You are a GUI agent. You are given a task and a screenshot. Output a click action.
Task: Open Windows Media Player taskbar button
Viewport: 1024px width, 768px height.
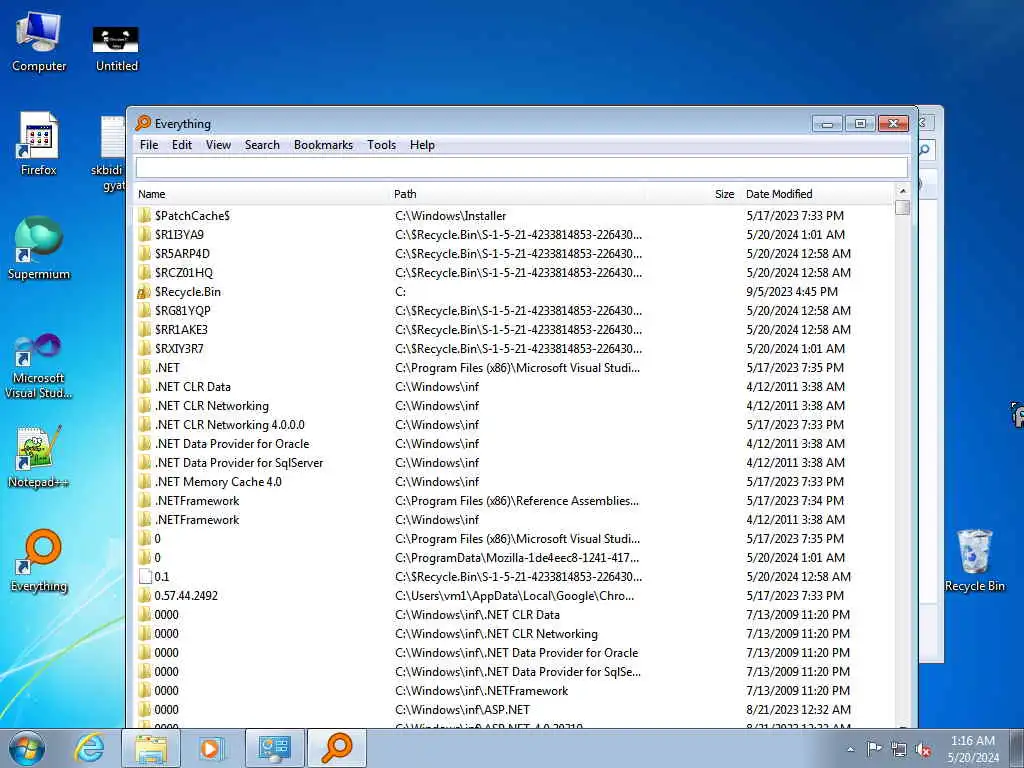tap(211, 748)
